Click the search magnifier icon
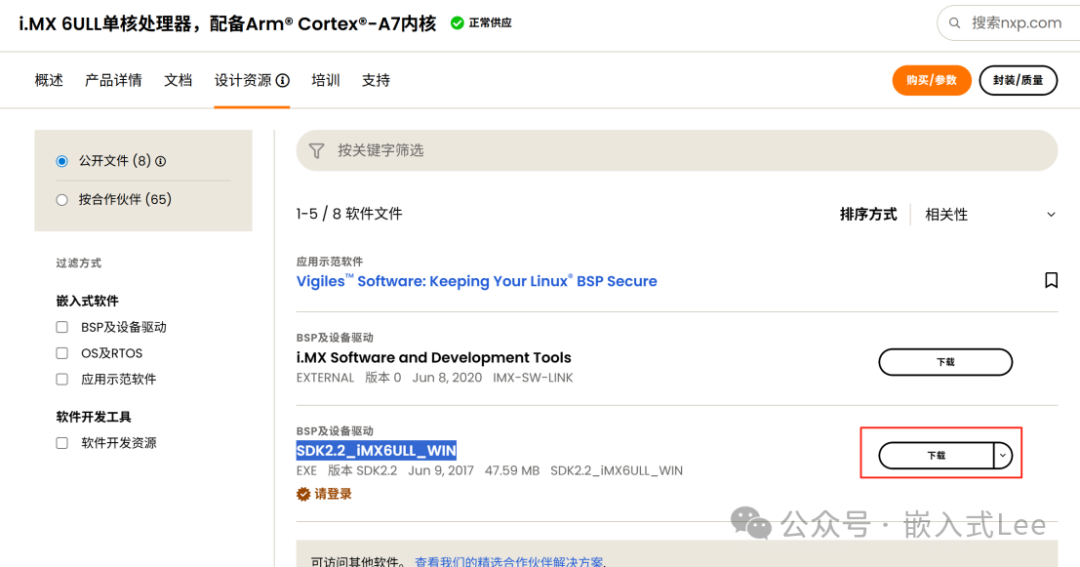The height and width of the screenshot is (567, 1080). (x=954, y=23)
